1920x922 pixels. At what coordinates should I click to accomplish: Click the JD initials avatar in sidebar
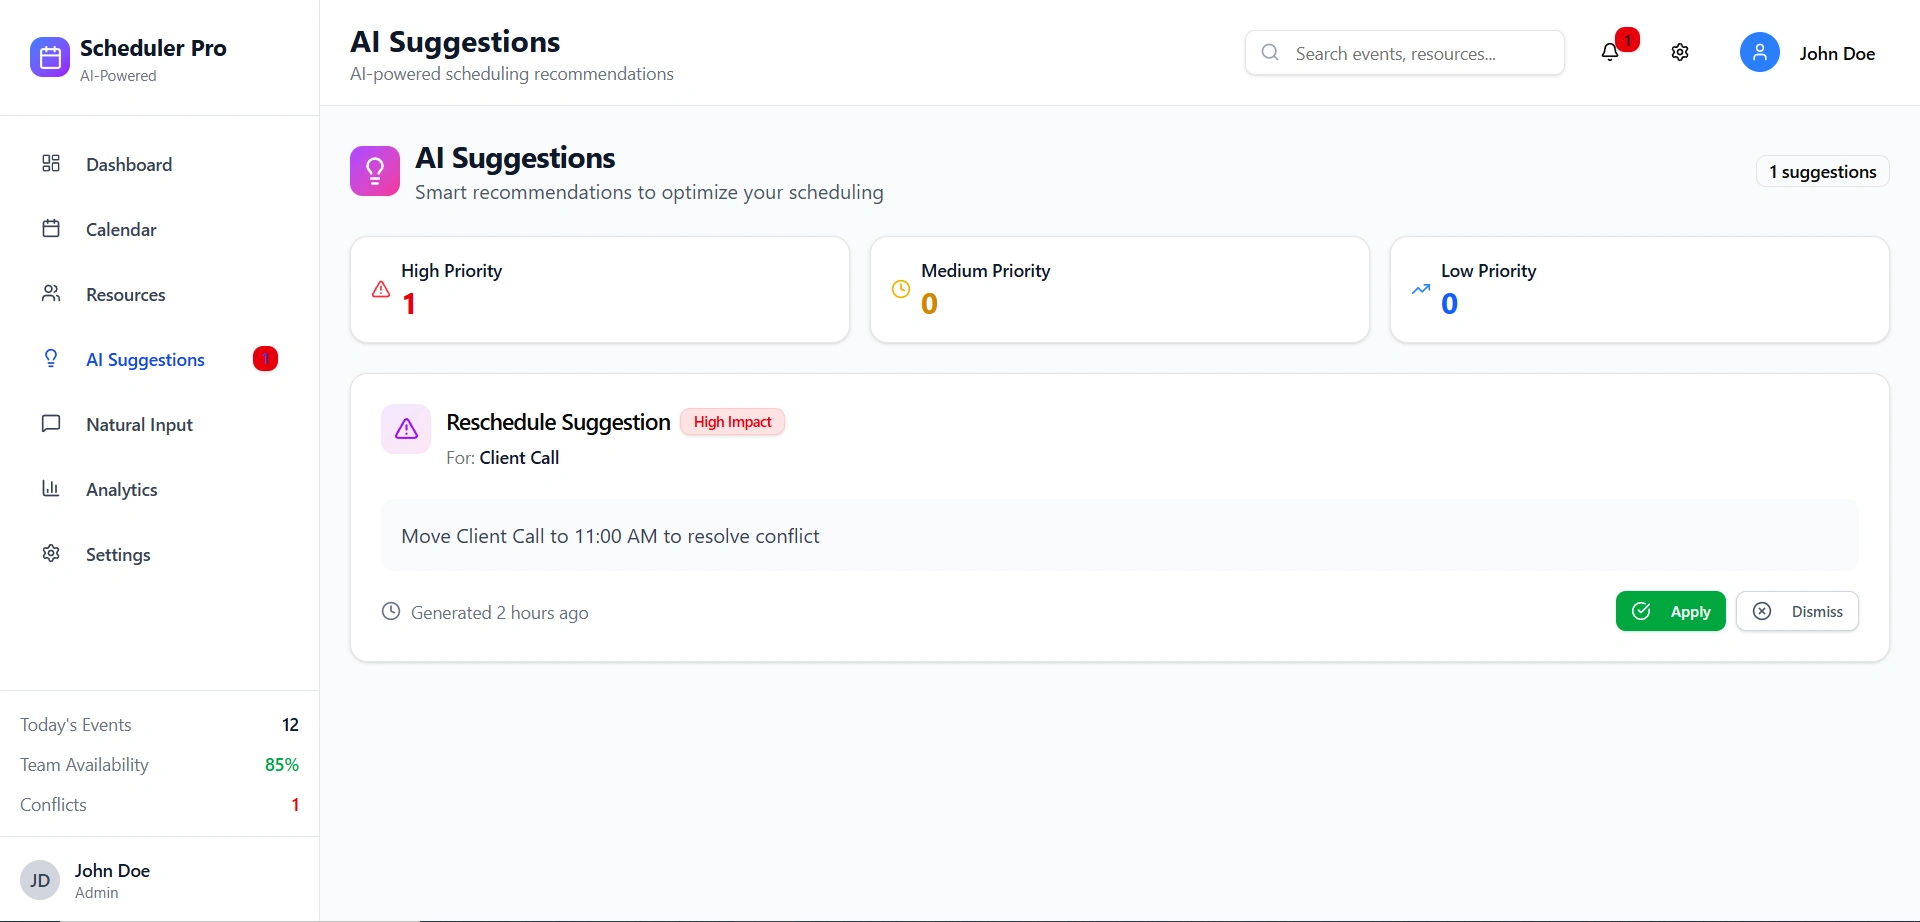pyautogui.click(x=40, y=880)
